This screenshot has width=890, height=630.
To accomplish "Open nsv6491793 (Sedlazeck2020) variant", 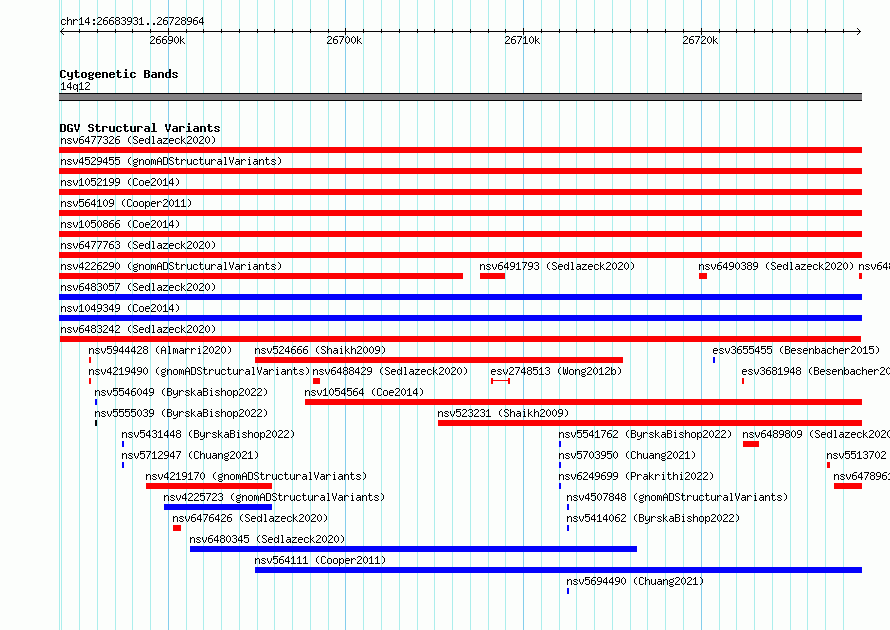I will tap(557, 266).
